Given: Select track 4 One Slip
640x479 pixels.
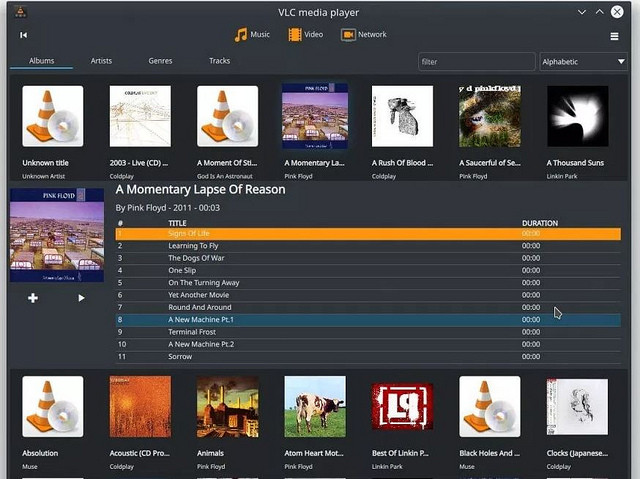Looking at the screenshot, I should point(368,271).
